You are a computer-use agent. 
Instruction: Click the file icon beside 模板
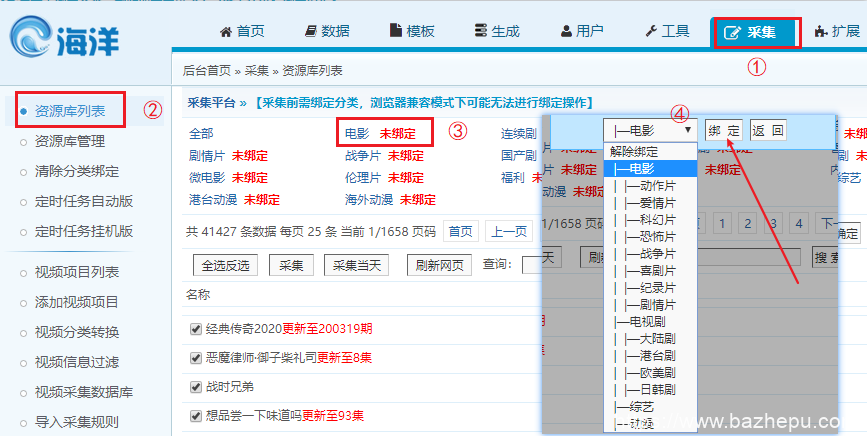tap(396, 32)
